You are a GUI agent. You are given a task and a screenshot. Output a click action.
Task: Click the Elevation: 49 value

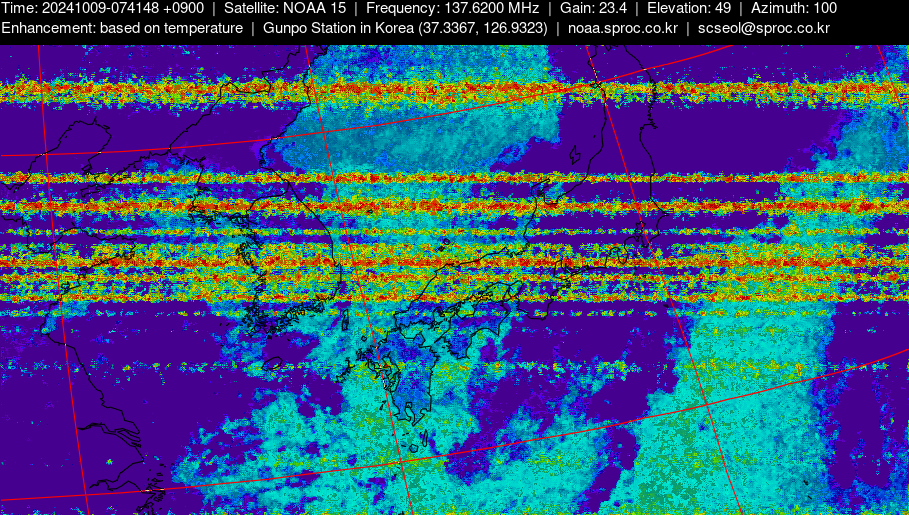[689, 8]
